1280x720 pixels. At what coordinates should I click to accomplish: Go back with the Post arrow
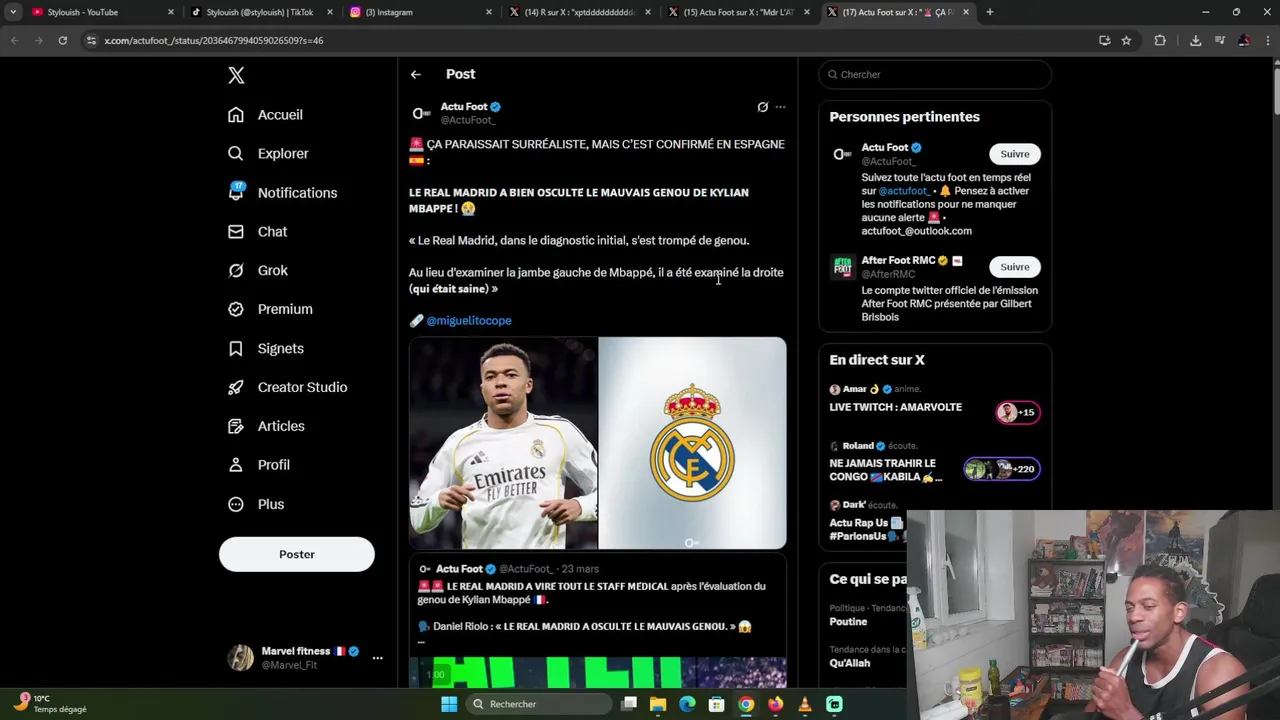tap(415, 74)
